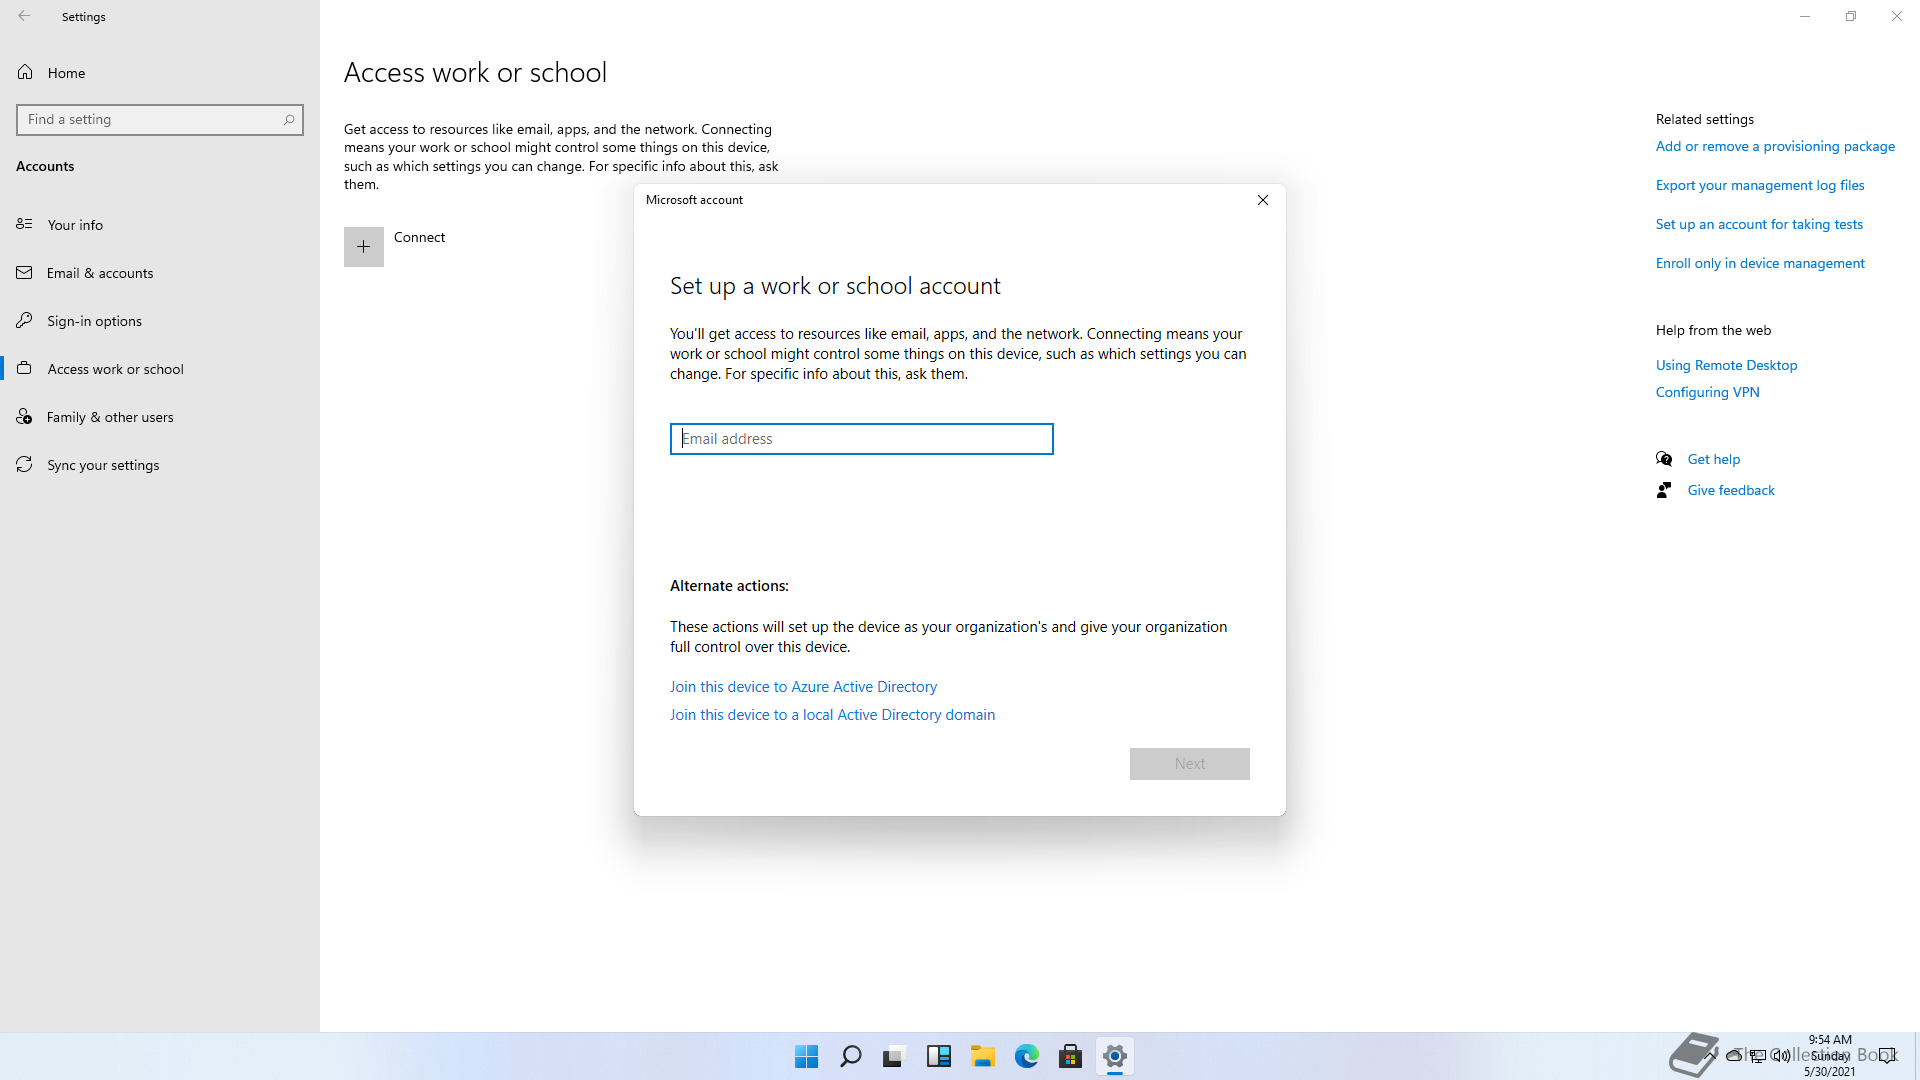Close the Microsoft account dialog
Viewport: 1920px width, 1080px height.
coord(1263,200)
